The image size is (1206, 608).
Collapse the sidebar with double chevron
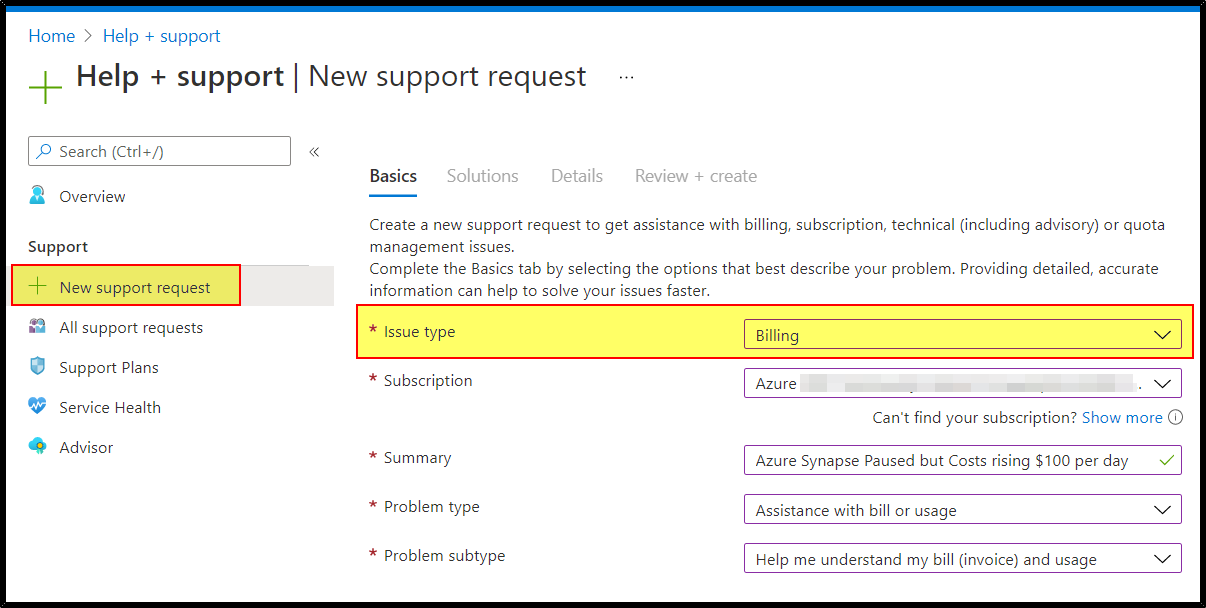point(314,152)
